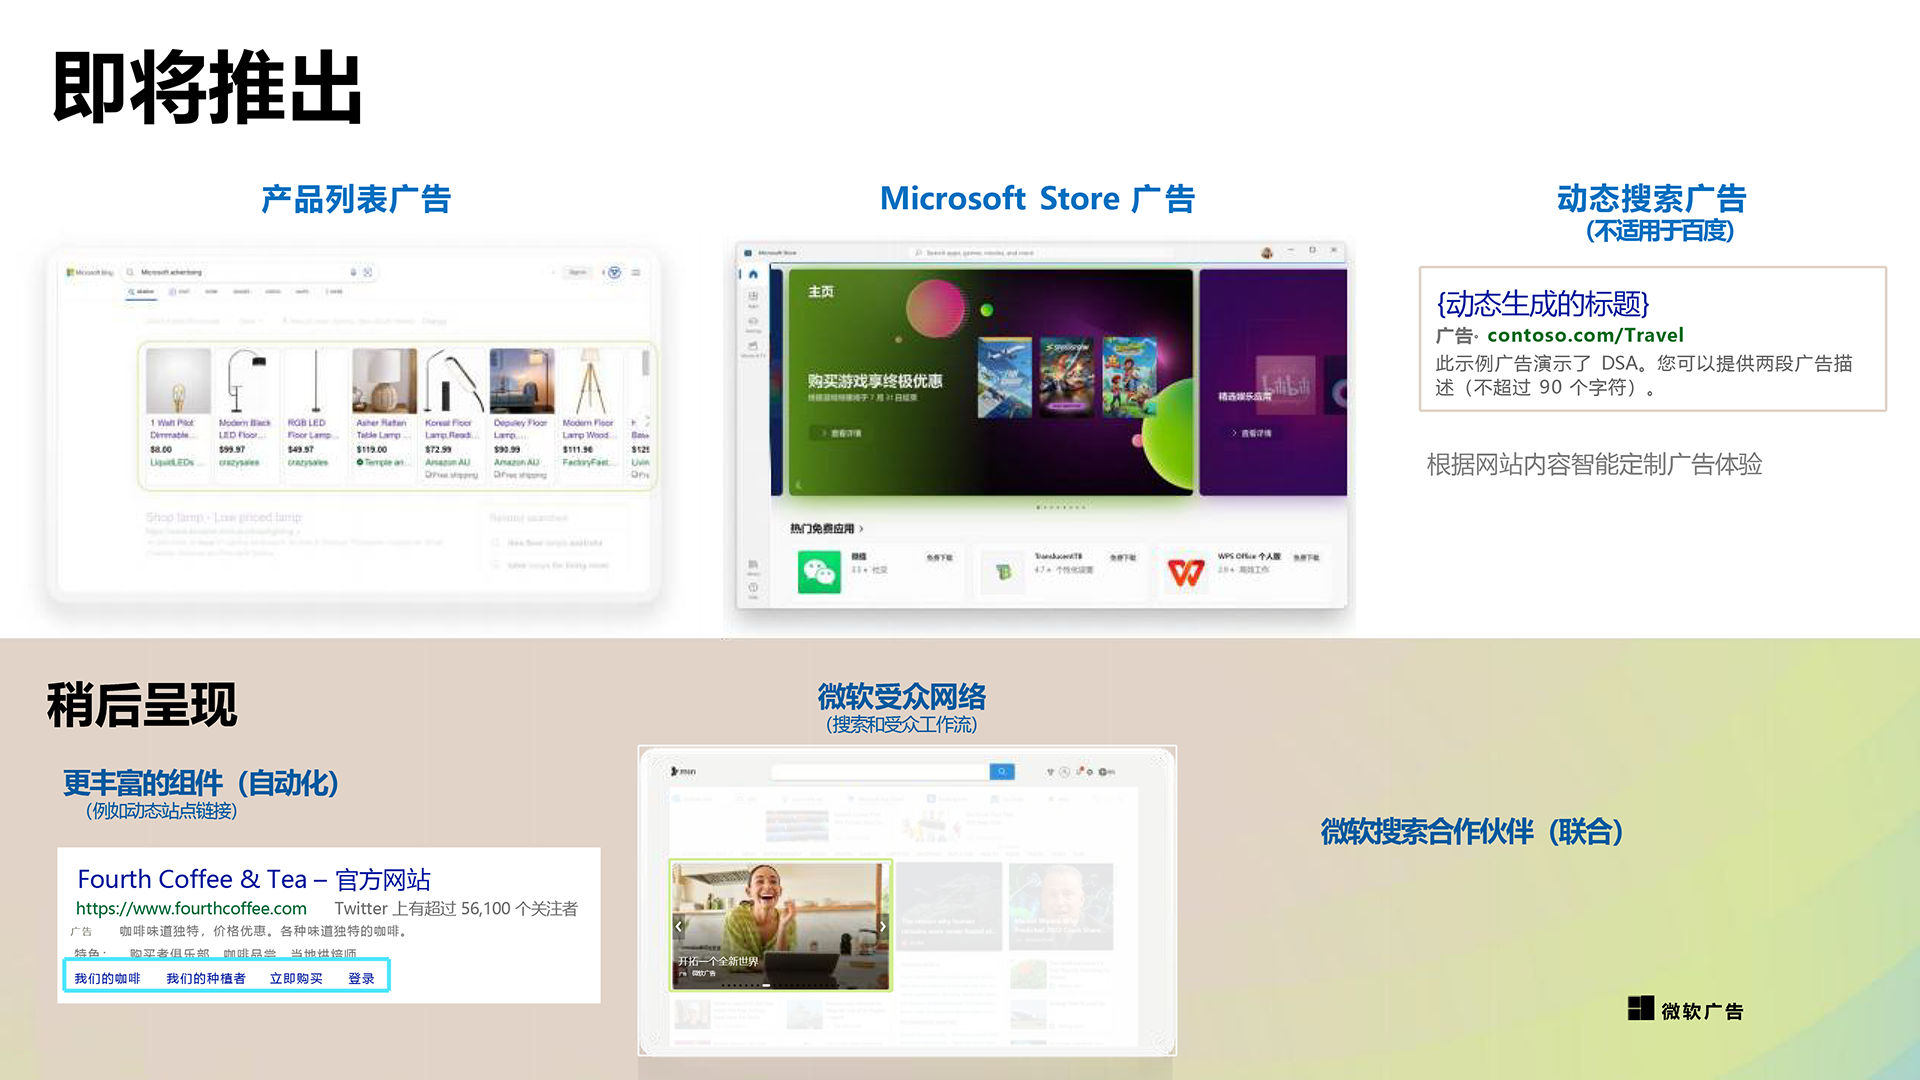Click the previous arrow on MSN ad carousel
Screen dimensions: 1920x1080
point(679,926)
